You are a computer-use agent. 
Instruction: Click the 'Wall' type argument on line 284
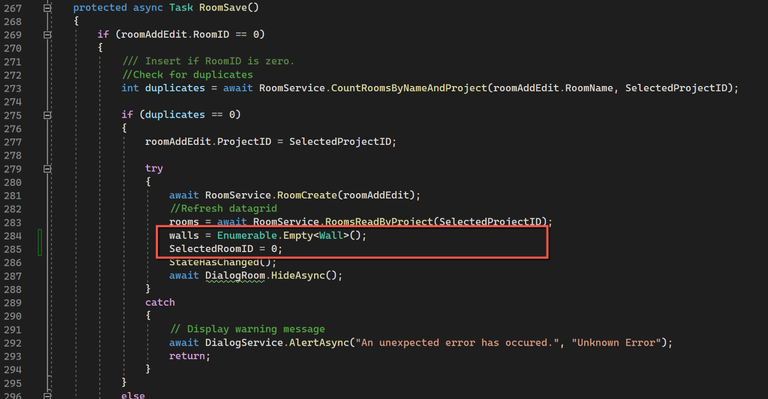click(x=331, y=235)
